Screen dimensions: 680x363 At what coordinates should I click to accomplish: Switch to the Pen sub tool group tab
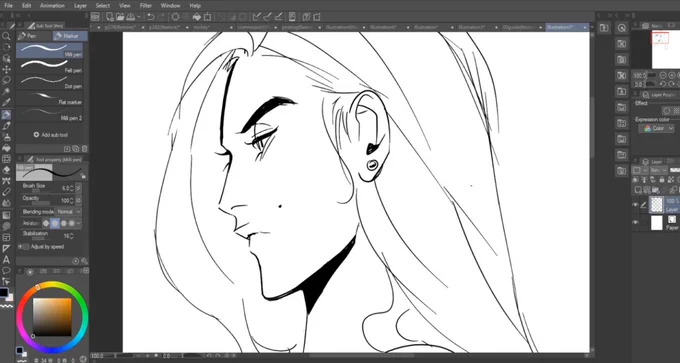click(34, 36)
